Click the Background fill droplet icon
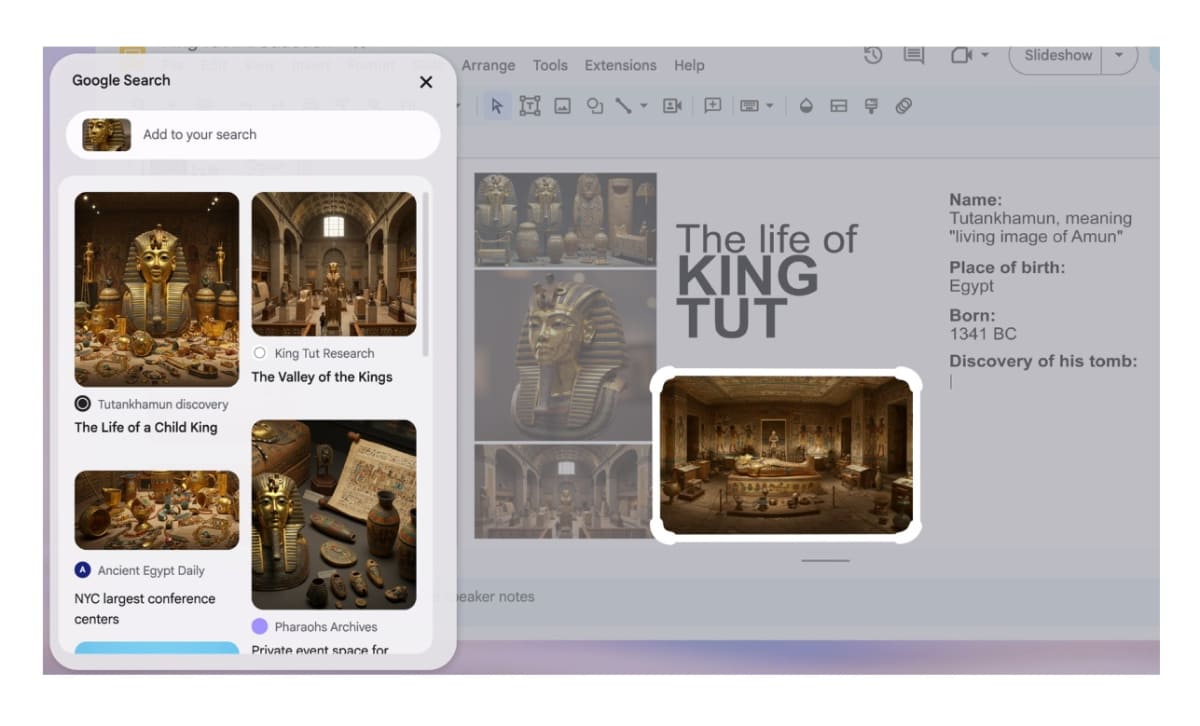Image resolution: width=1200 pixels, height=726 pixels. tap(806, 106)
